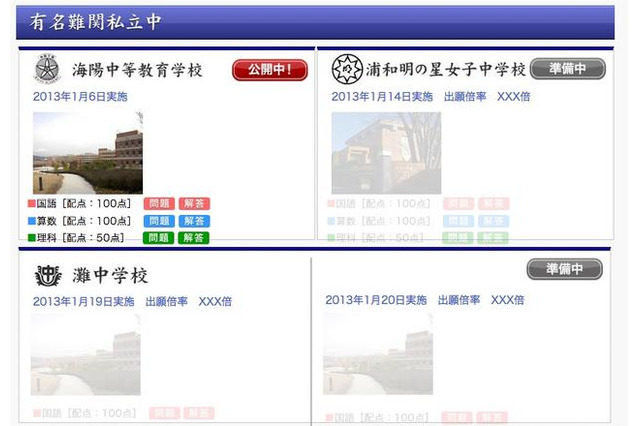640x426 pixels.
Task: Click the 2013年1月14日実施 date text
Action: coord(382,97)
